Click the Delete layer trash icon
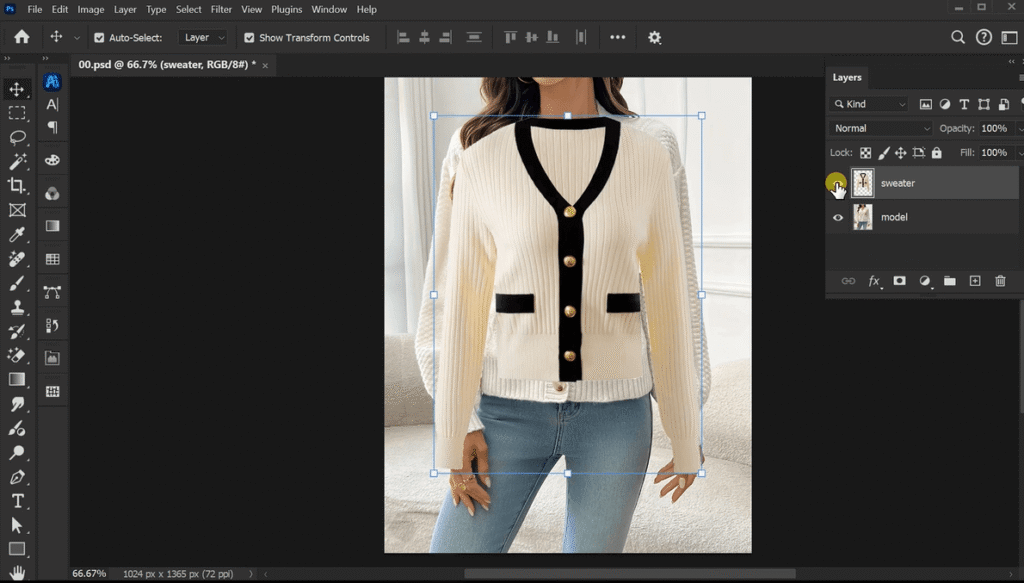This screenshot has width=1024, height=583. [1000, 282]
